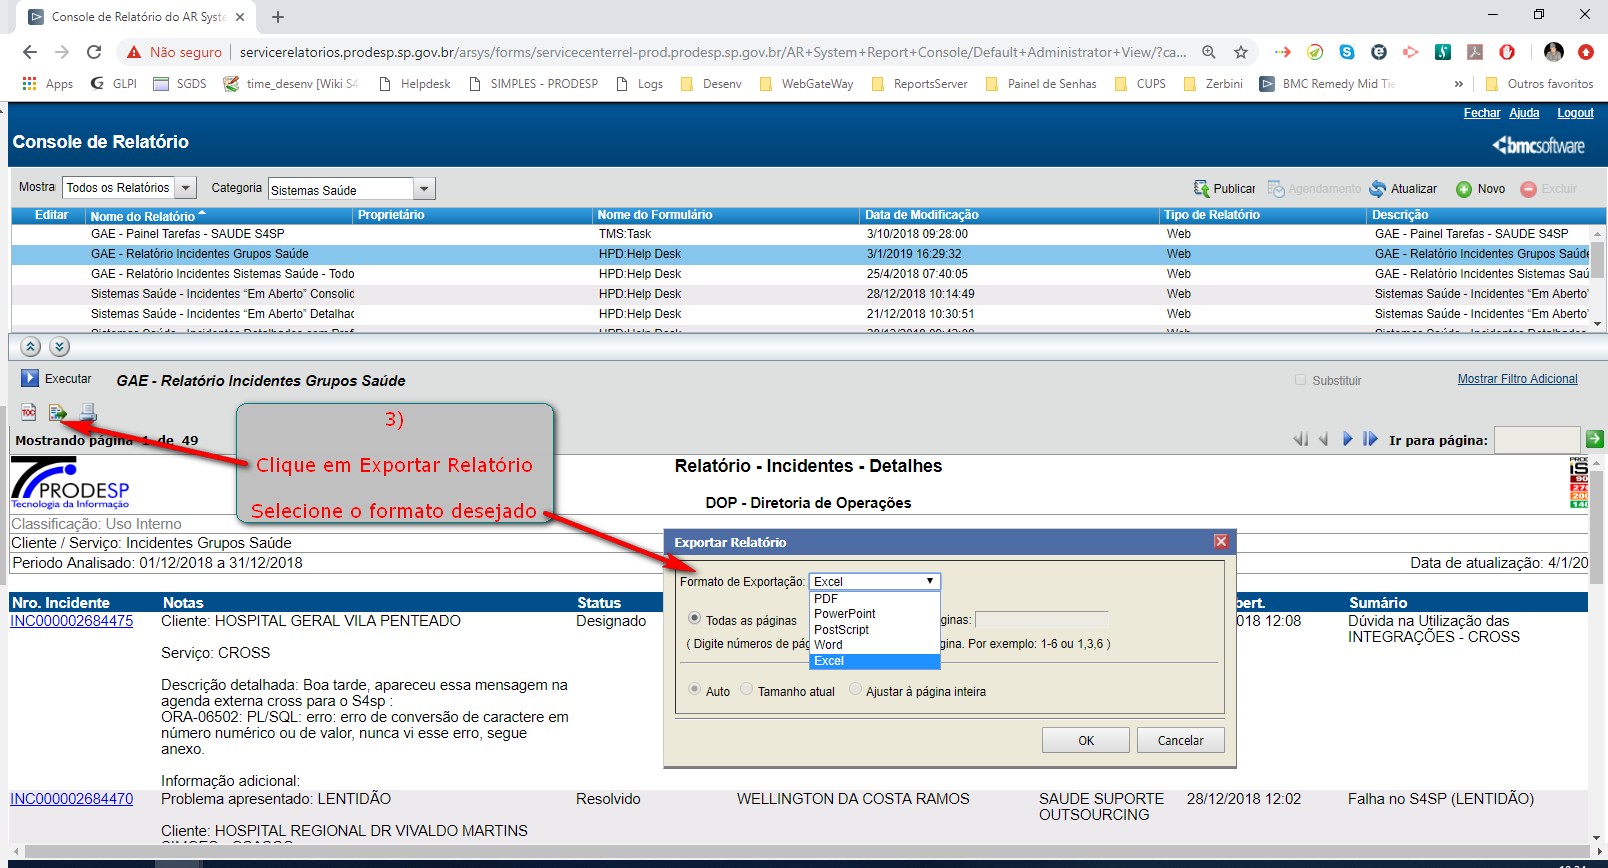Open the Helpdesk bookmark
The image size is (1608, 868).
pyautogui.click(x=414, y=84)
